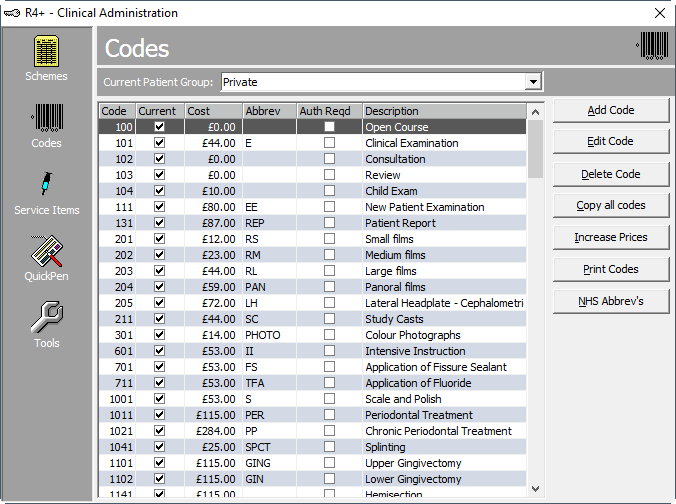This screenshot has width=676, height=504.
Task: Click the Description column header
Action: pyautogui.click(x=444, y=111)
